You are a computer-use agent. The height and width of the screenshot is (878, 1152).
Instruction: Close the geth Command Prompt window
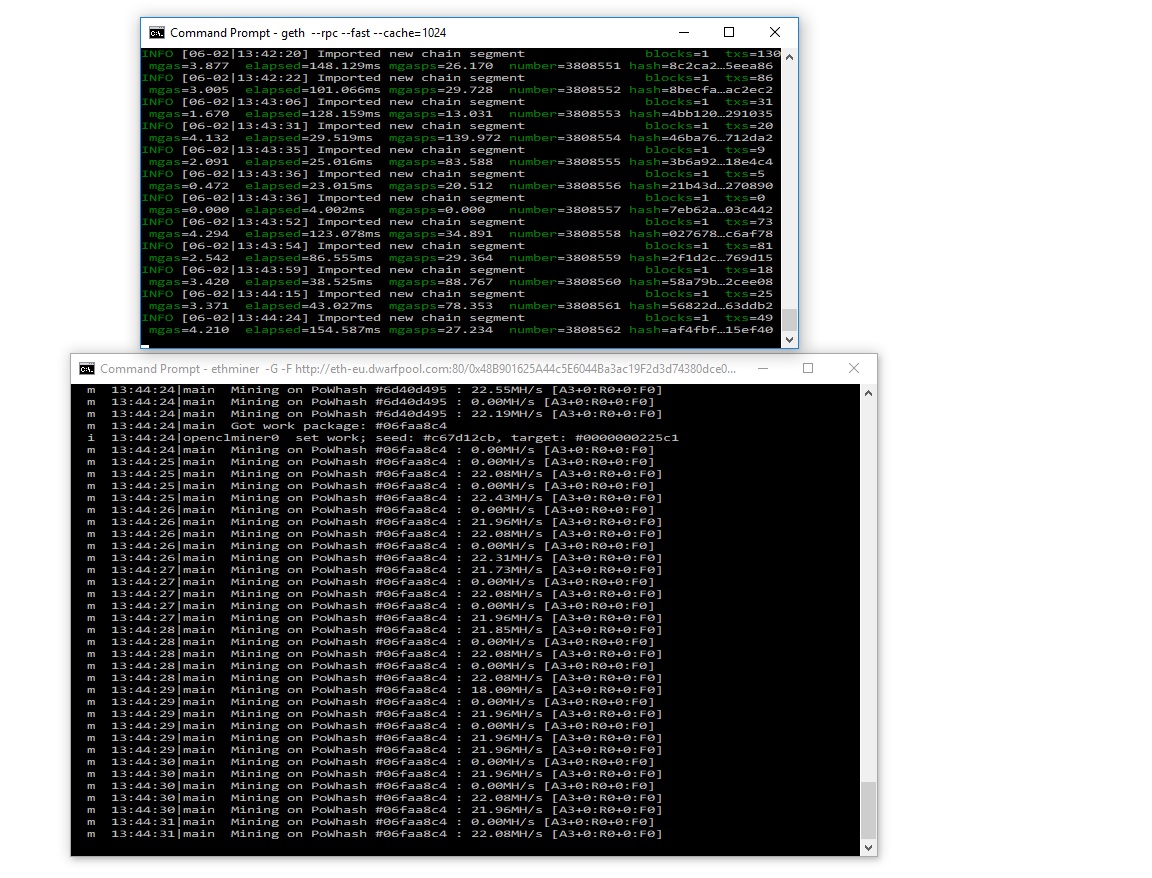(775, 32)
